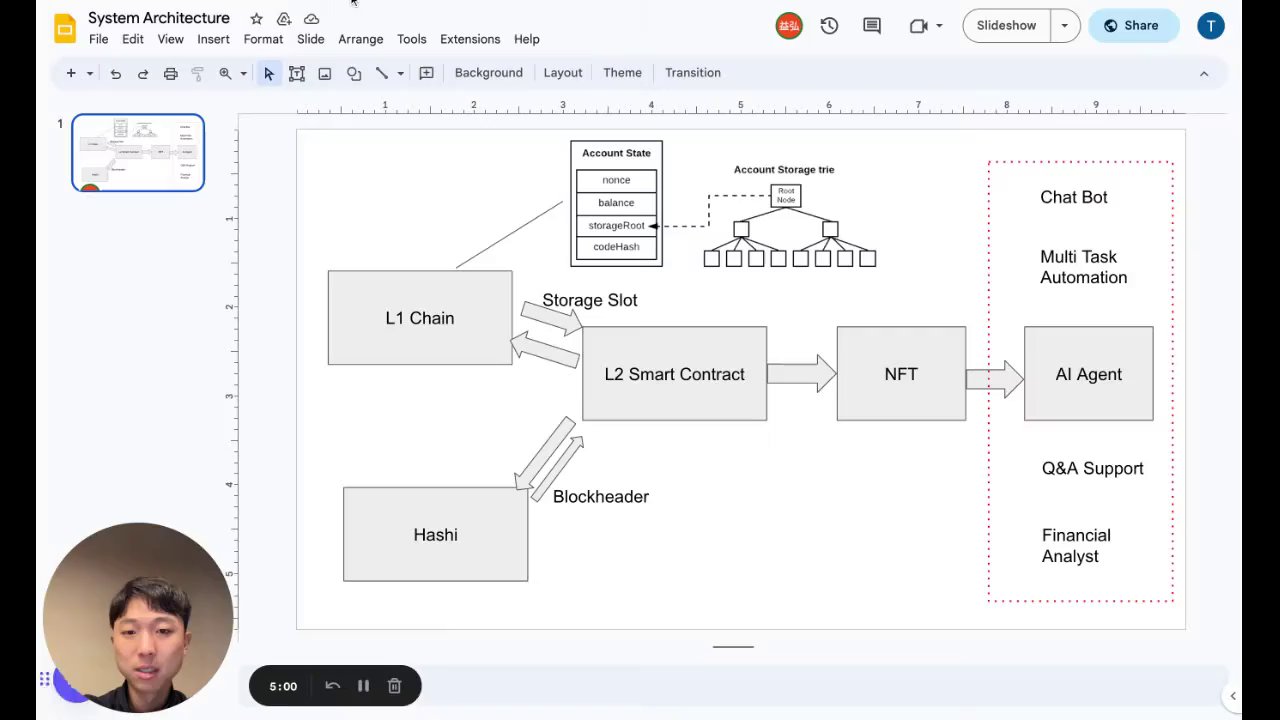Click the Multi Task Automation text

coord(1083,268)
